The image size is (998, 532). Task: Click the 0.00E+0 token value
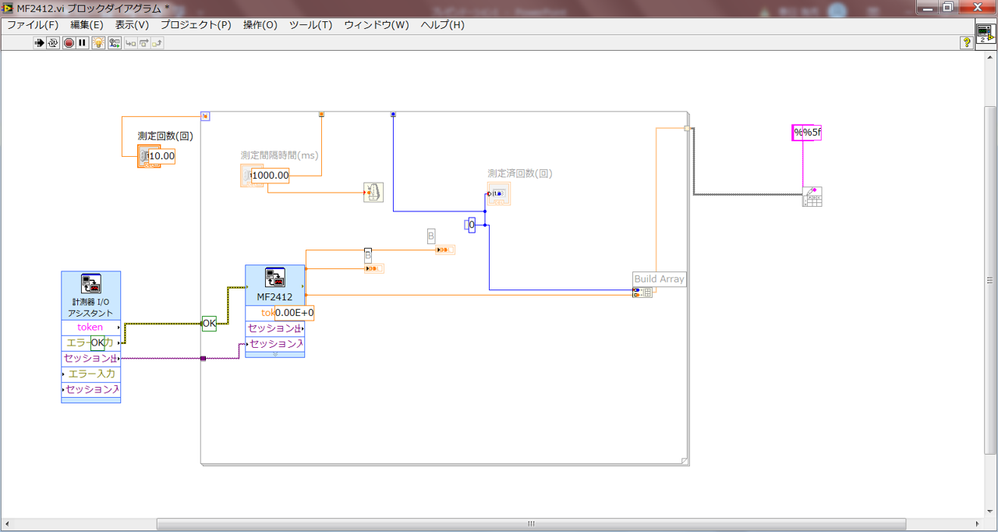295,313
